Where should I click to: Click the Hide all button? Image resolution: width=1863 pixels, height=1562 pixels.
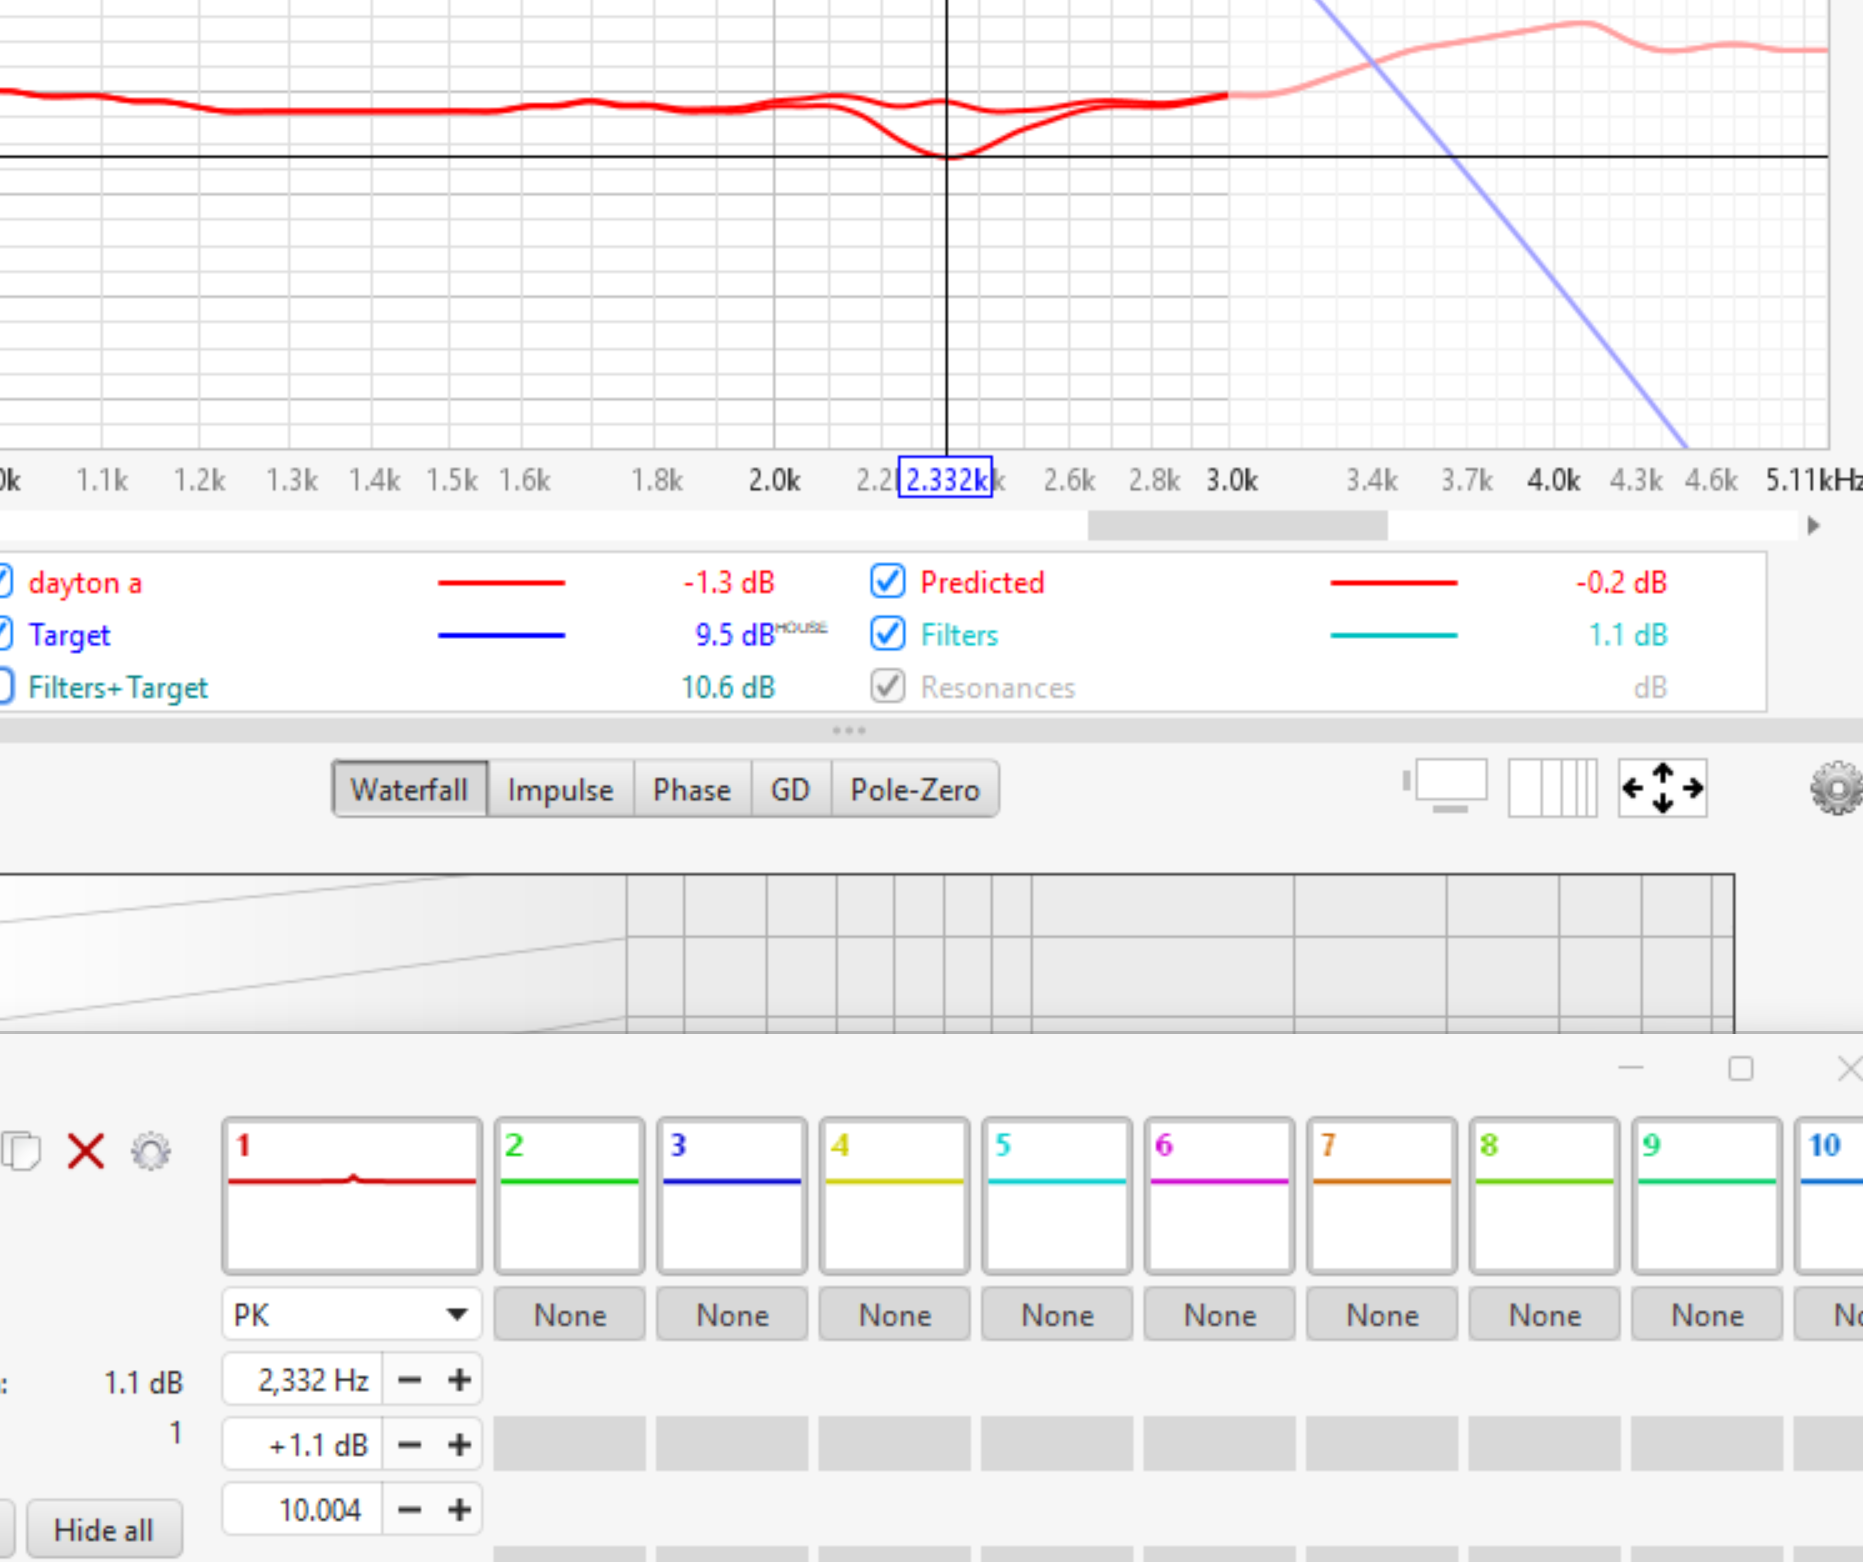104,1529
